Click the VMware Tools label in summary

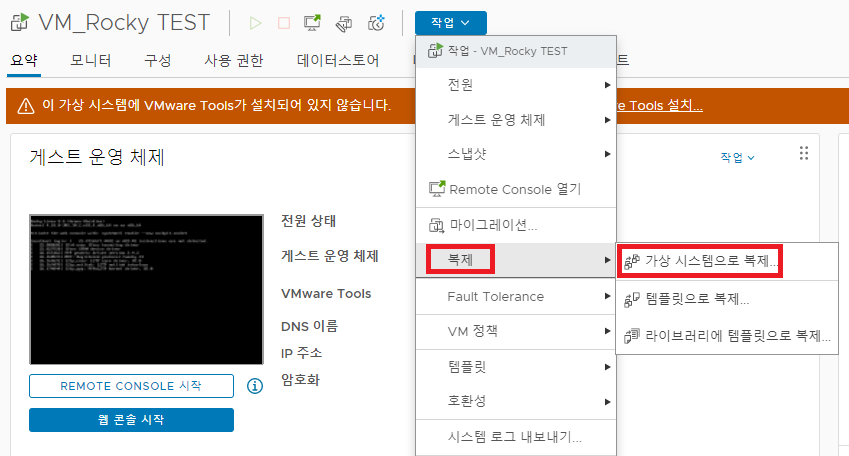coord(326,294)
